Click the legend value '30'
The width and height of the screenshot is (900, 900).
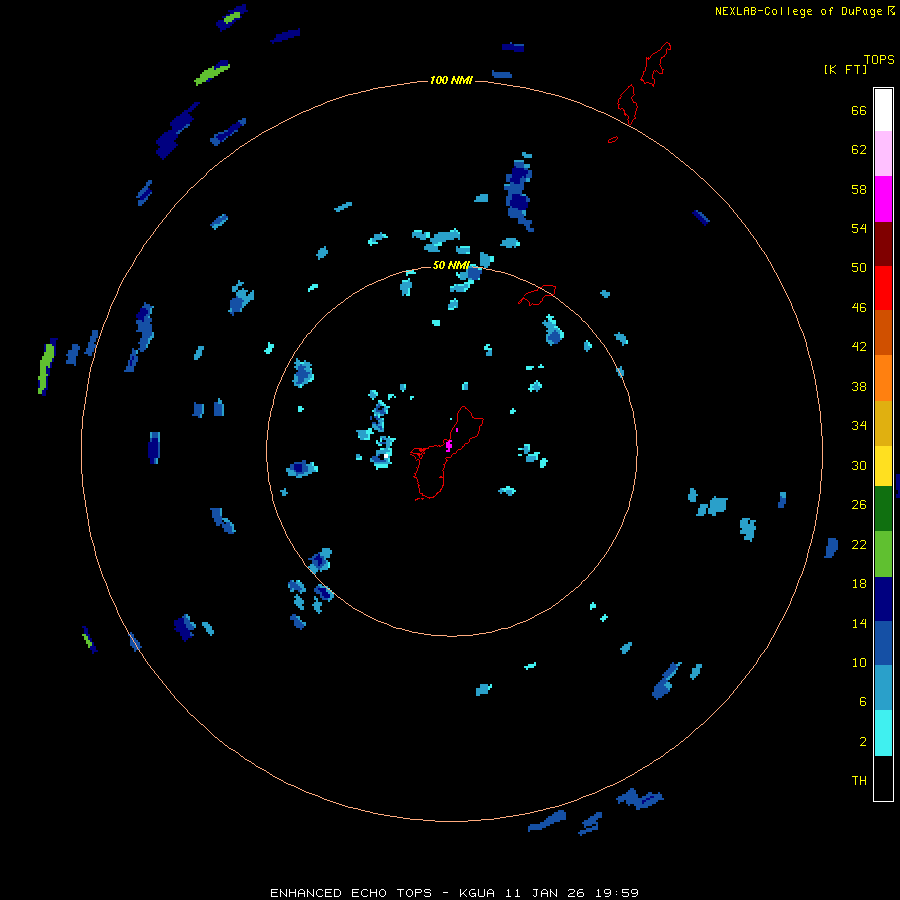(859, 465)
